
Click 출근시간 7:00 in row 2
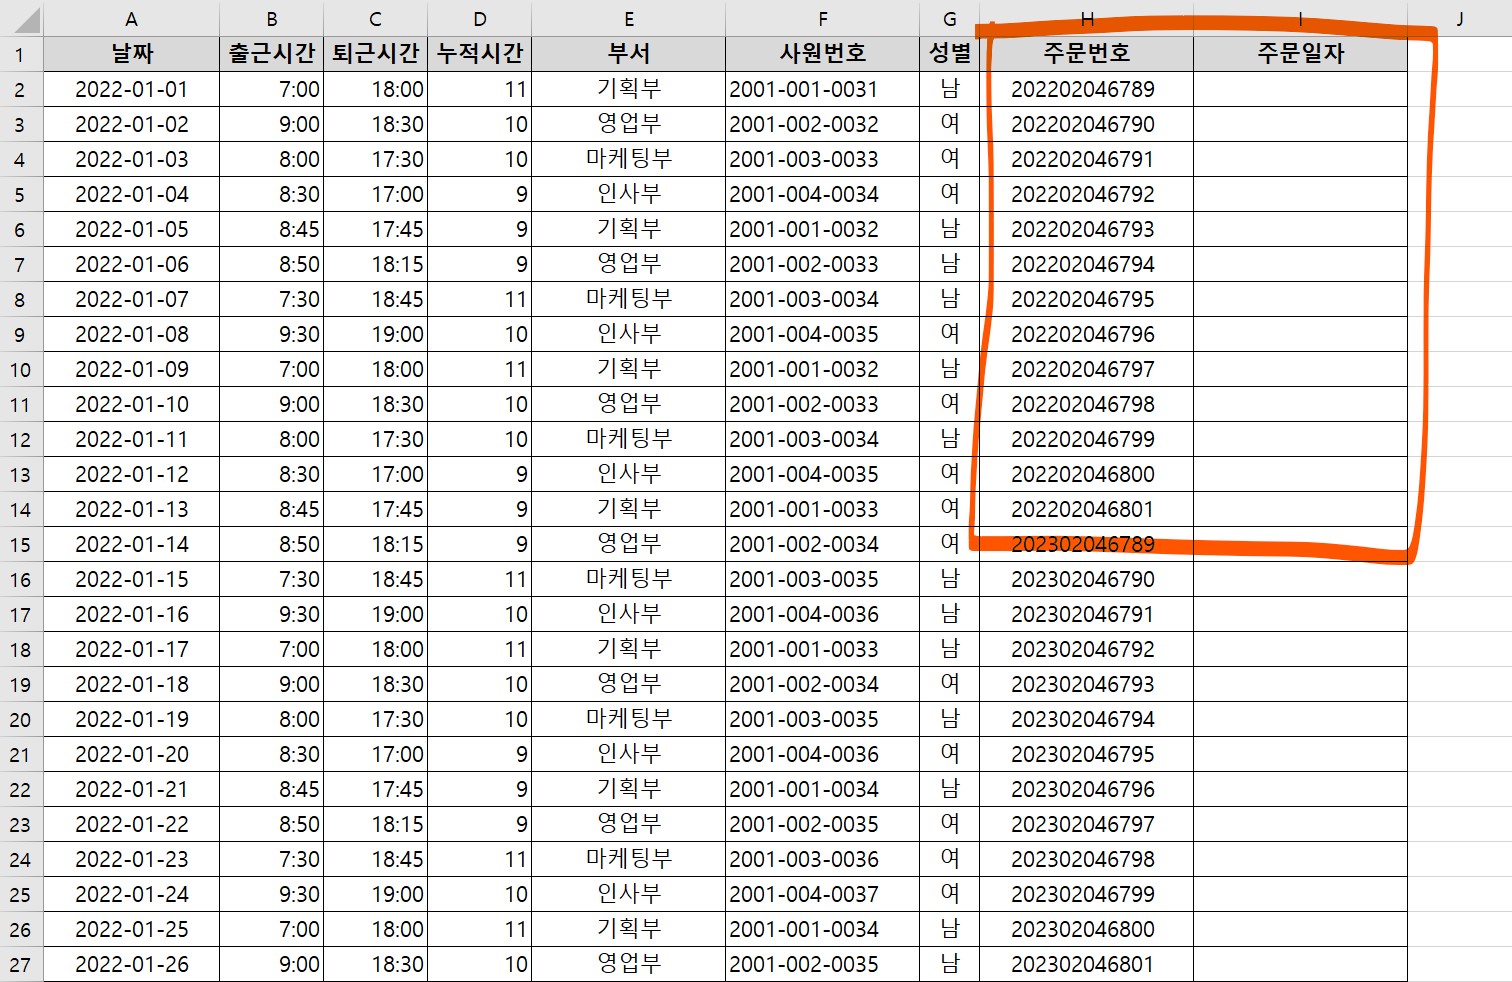pyautogui.click(x=272, y=90)
